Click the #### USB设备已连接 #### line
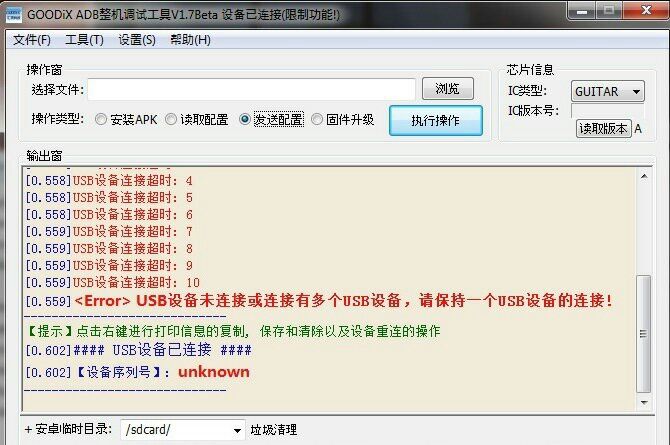Screen dimensions: 670x445 pos(138,350)
